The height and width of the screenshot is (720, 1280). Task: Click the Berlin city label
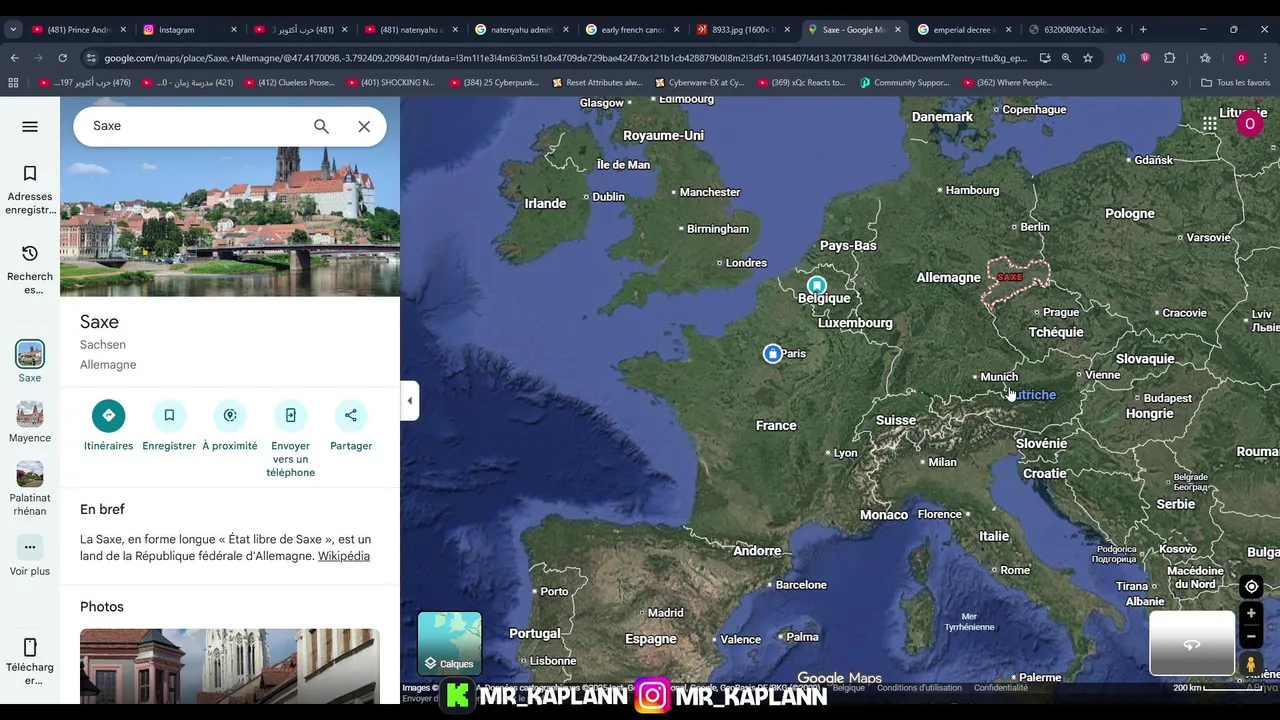1035,227
